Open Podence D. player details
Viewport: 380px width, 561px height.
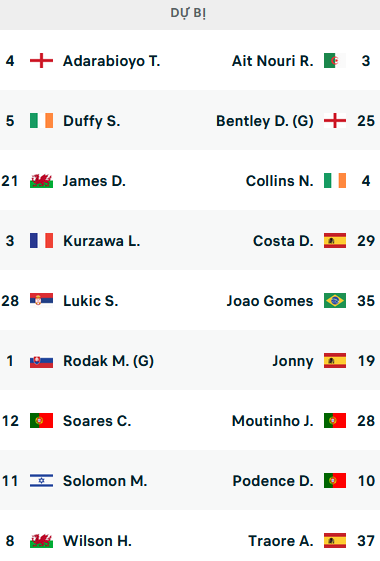273,480
